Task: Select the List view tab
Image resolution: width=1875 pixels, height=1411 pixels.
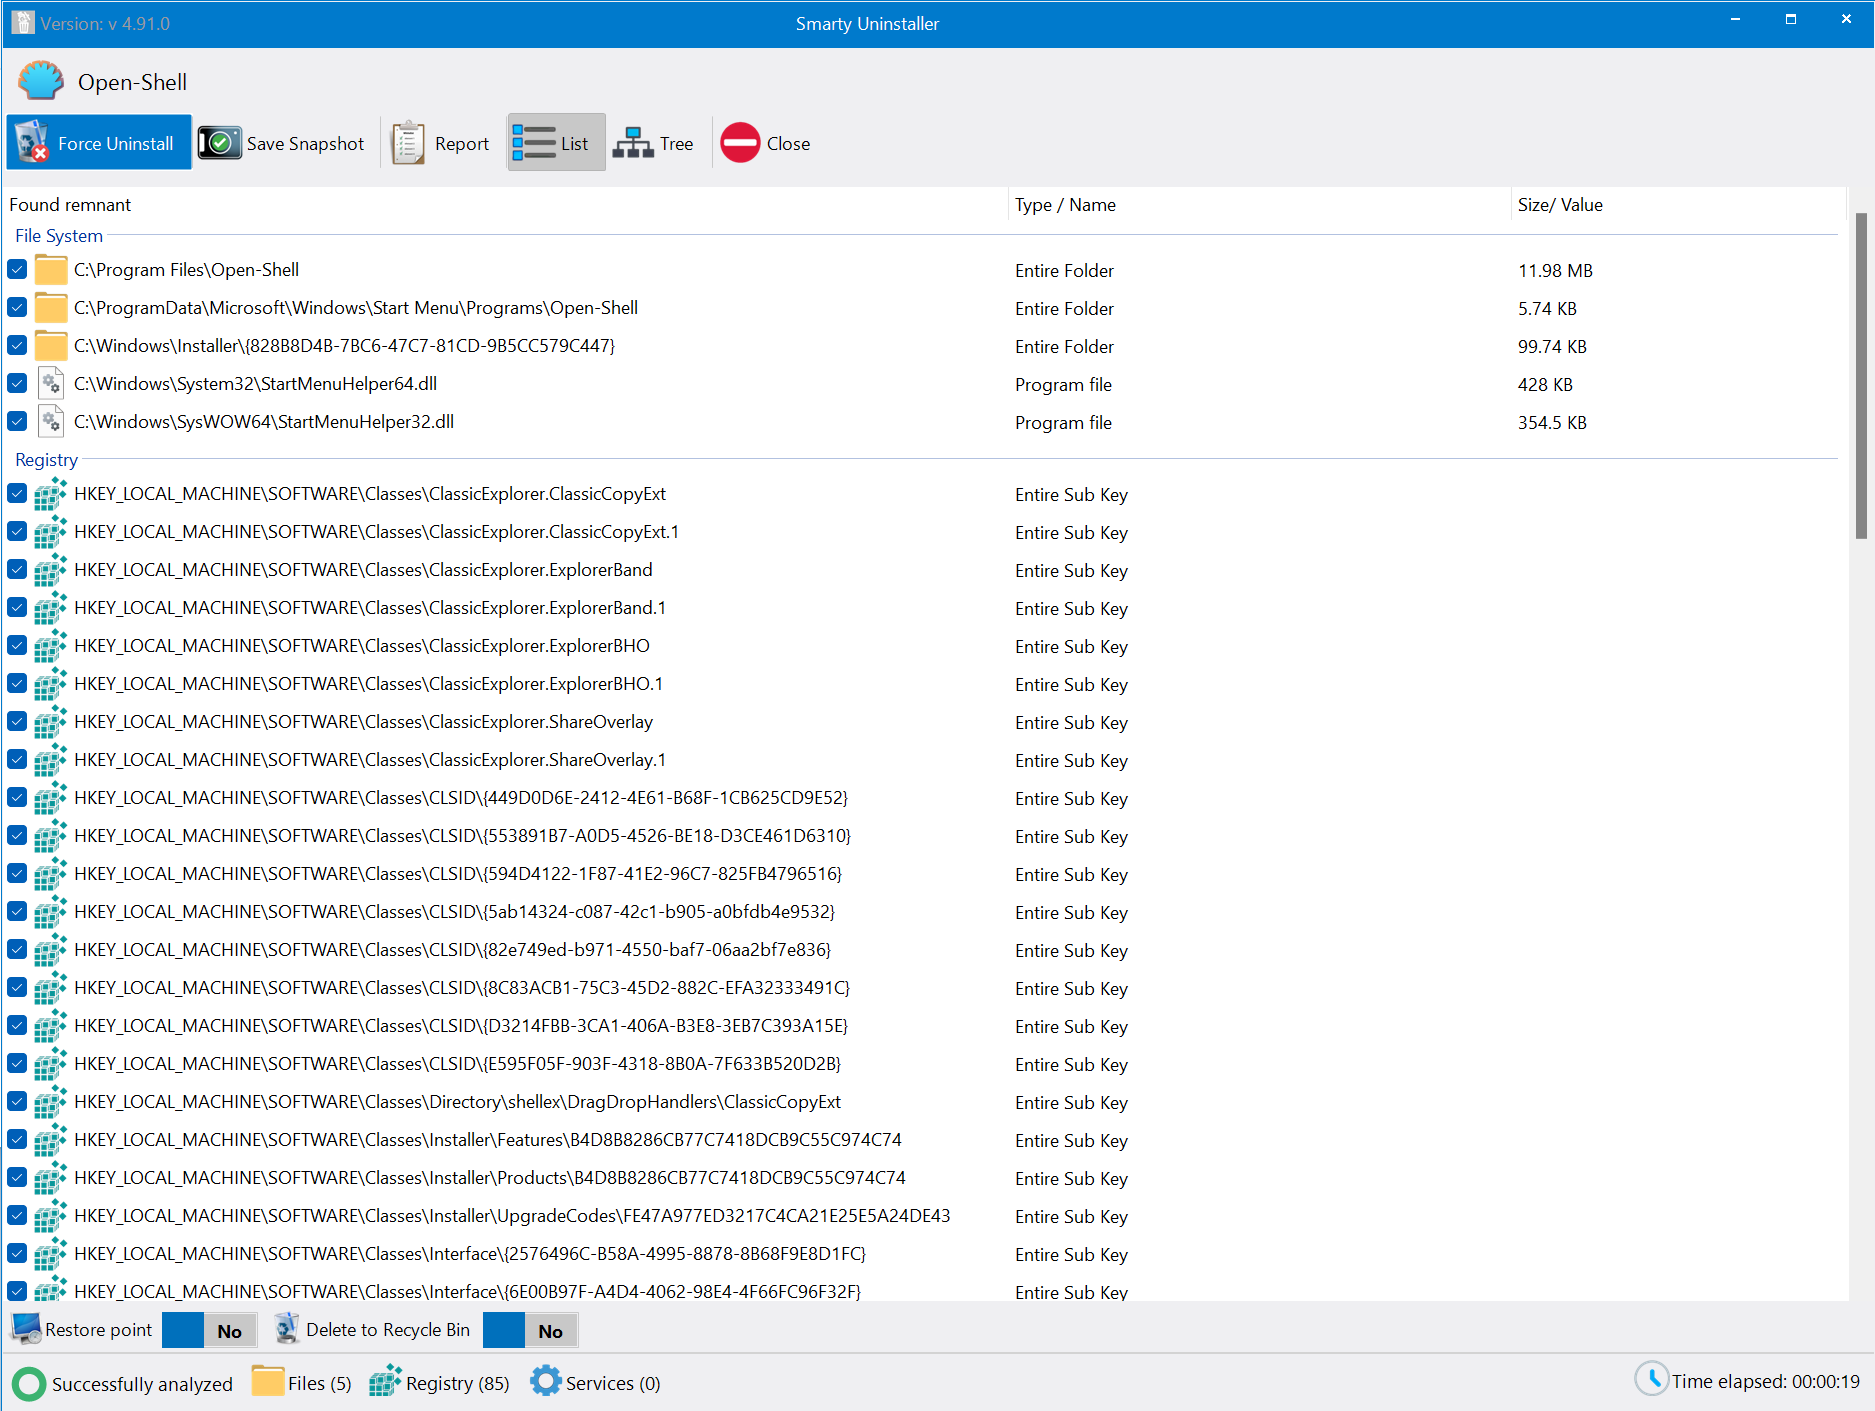Action: (x=556, y=143)
